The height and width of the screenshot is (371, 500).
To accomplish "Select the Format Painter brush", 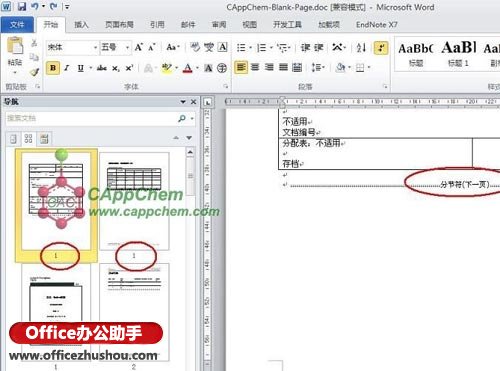I will (34, 72).
